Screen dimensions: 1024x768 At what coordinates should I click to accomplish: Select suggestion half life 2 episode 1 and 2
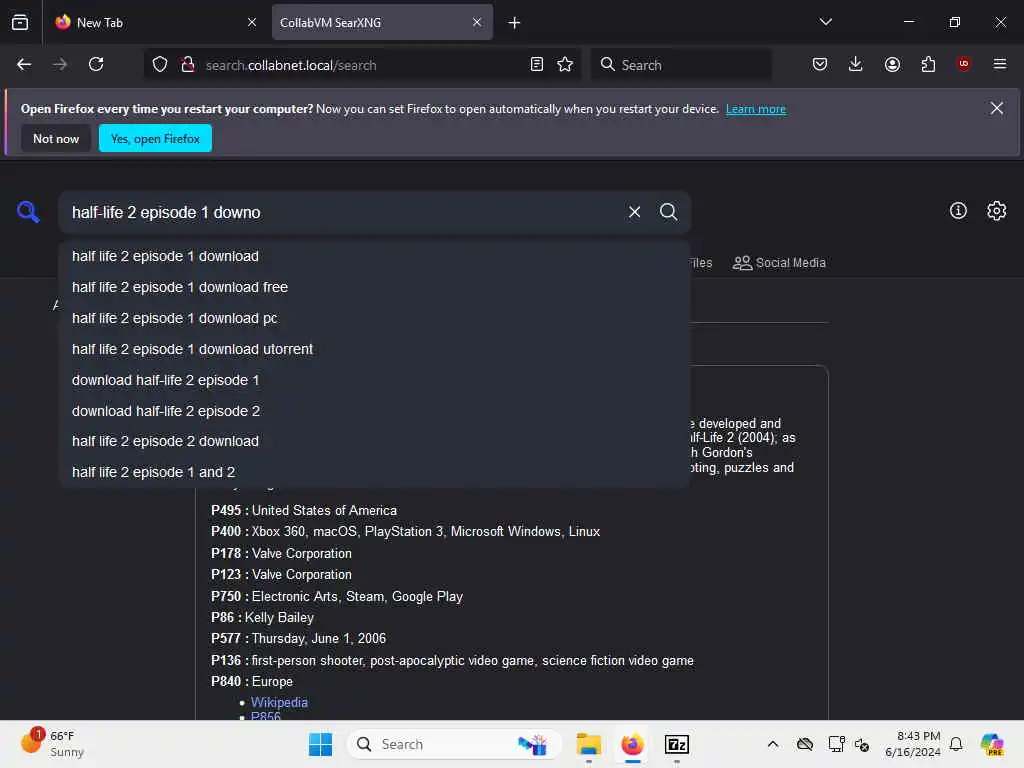[374, 472]
